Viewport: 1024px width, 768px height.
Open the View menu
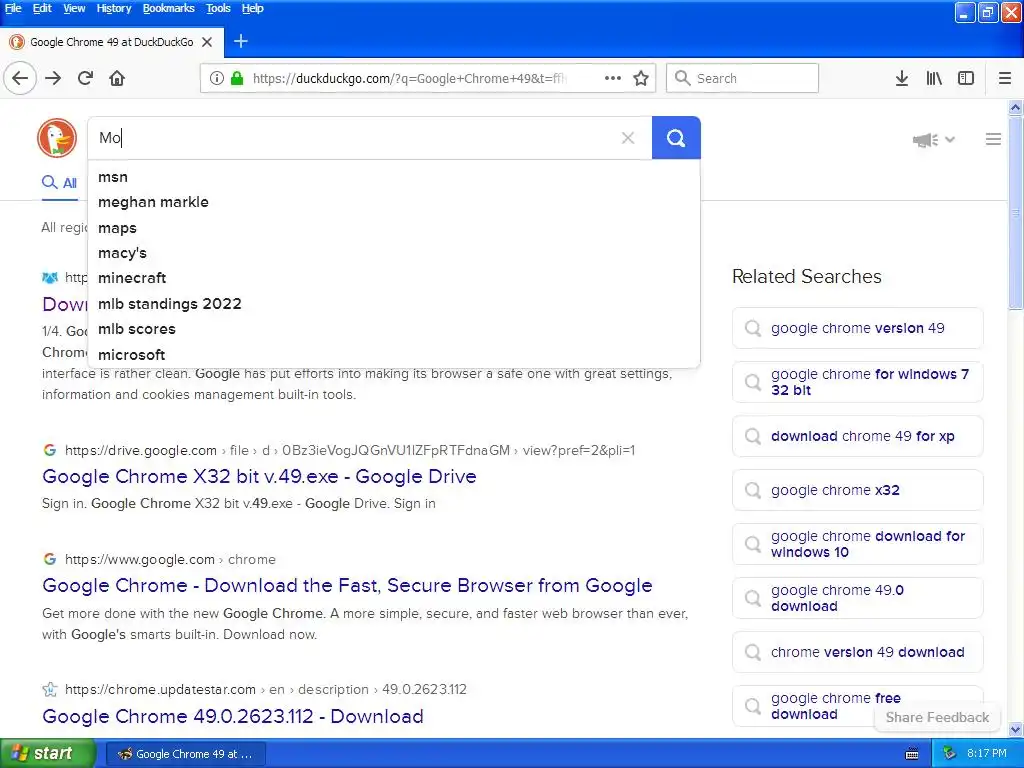point(74,8)
